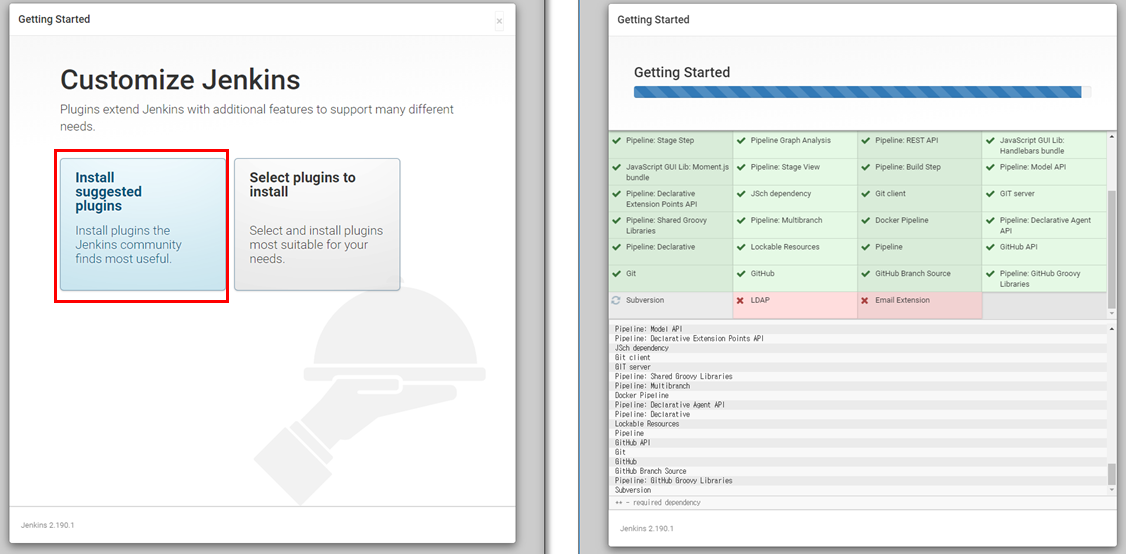Click the green check beside Pipeline: Build Step

click(865, 167)
